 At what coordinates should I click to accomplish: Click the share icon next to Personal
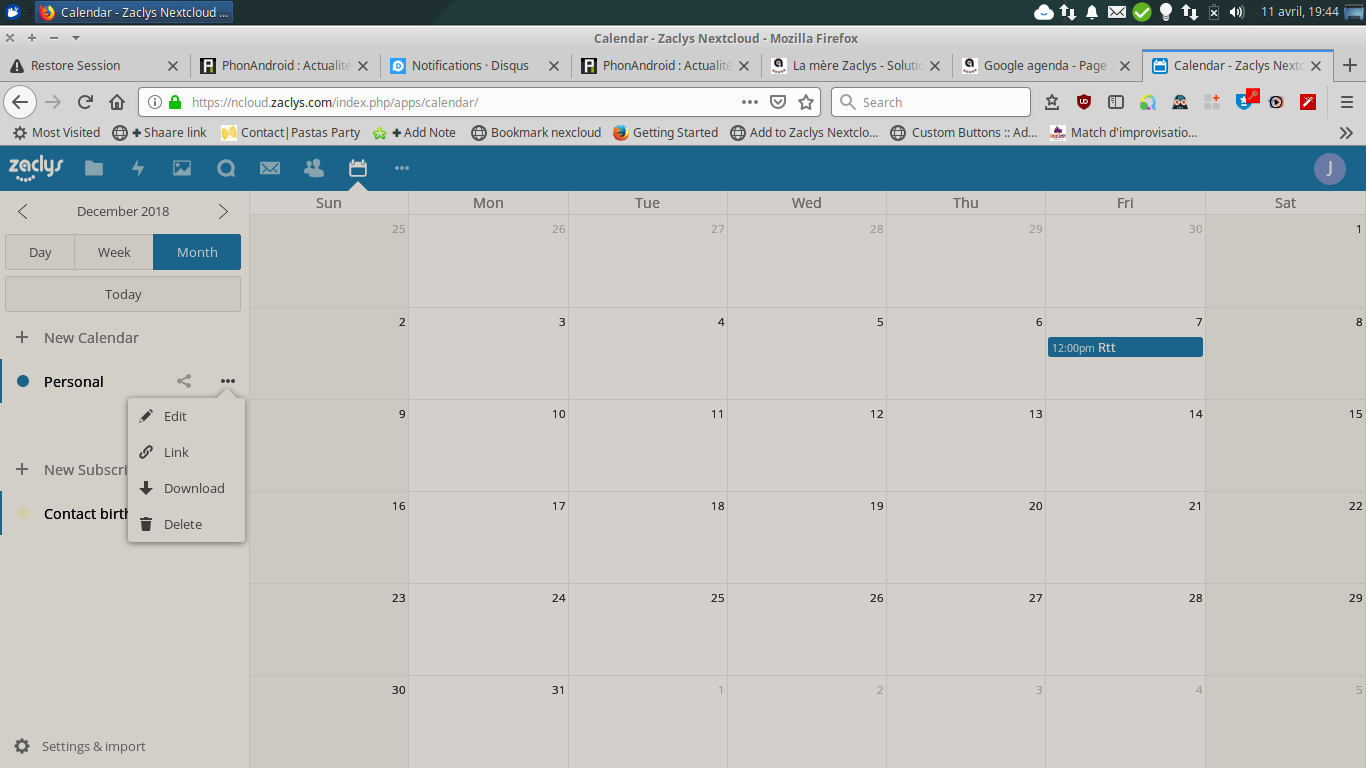pos(184,381)
